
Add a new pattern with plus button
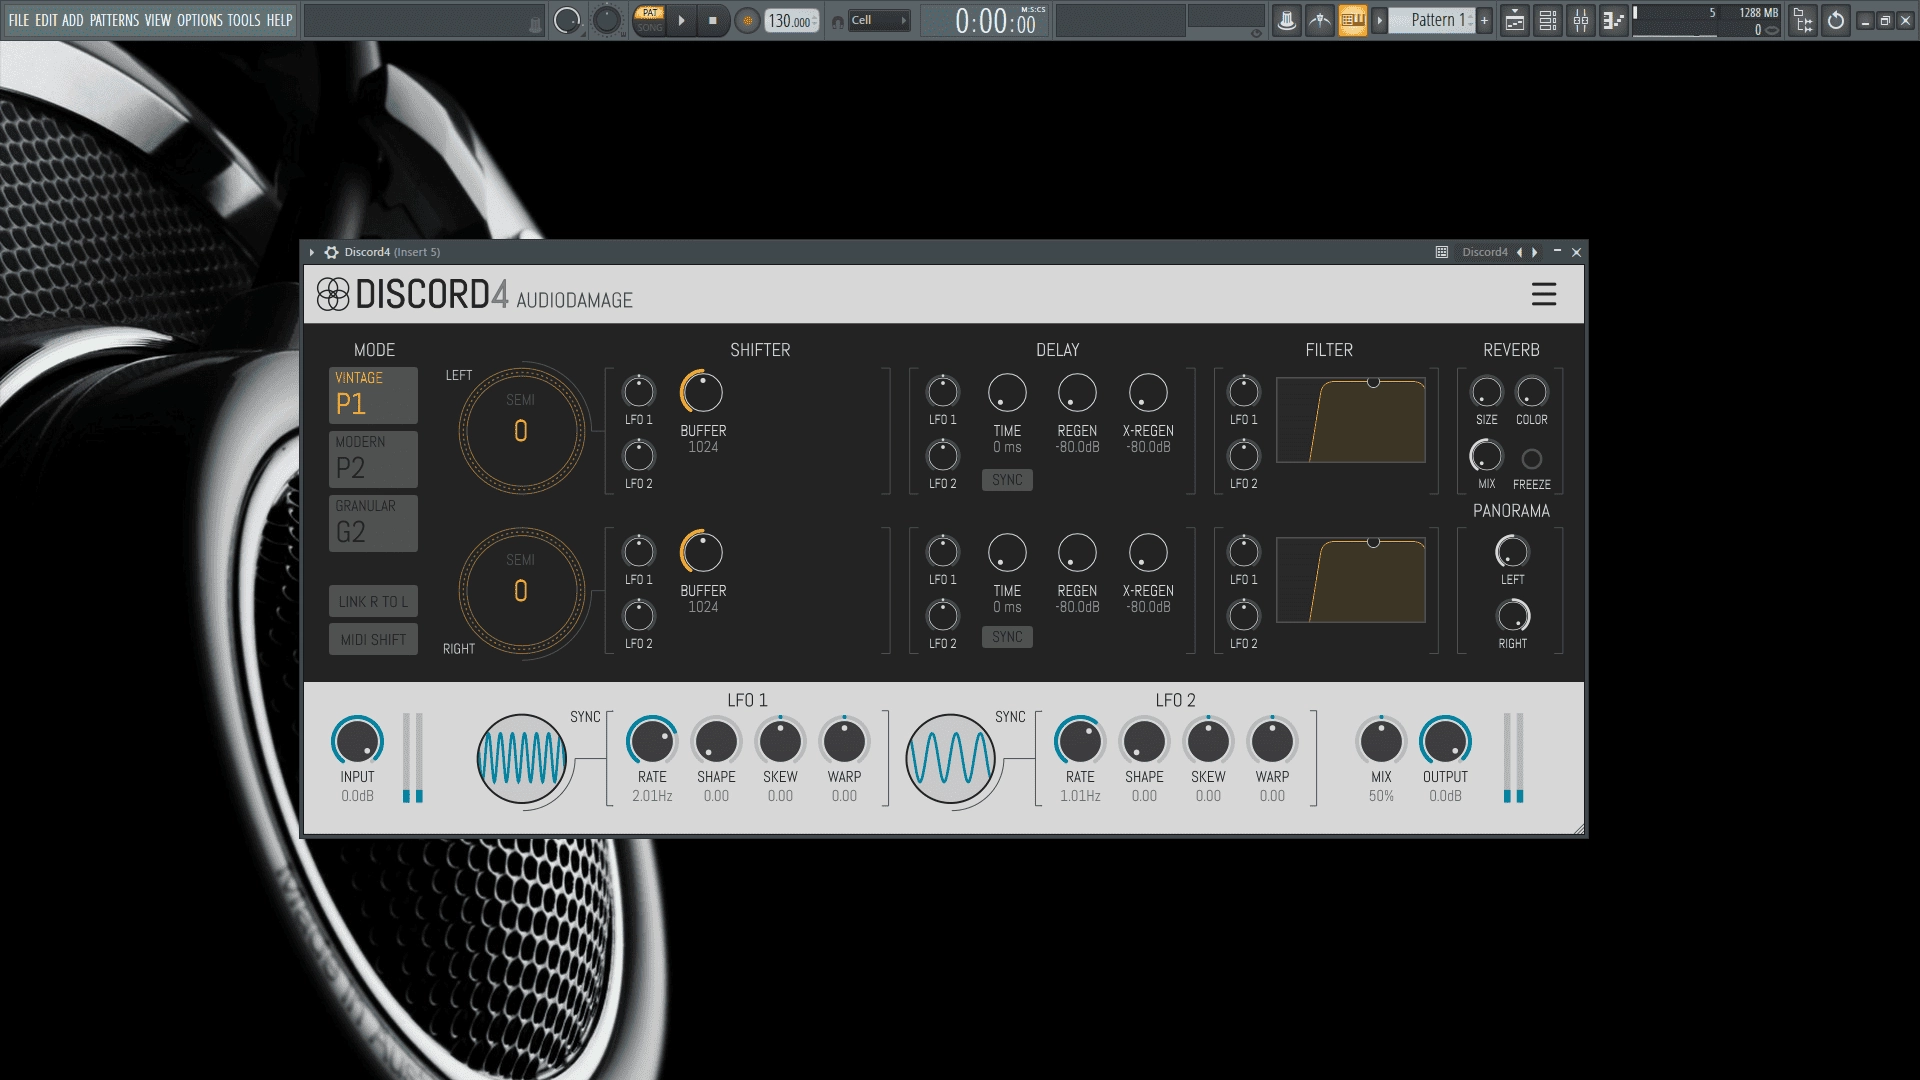1485,20
